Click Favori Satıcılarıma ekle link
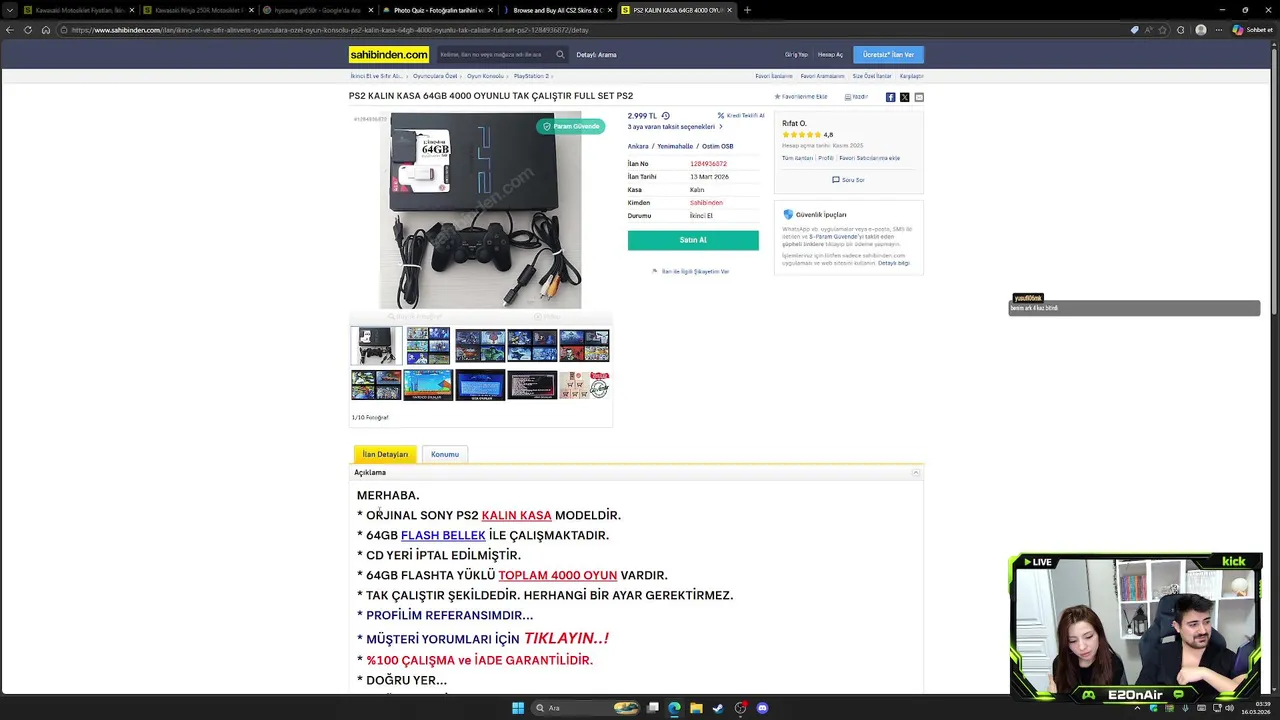 click(x=869, y=158)
